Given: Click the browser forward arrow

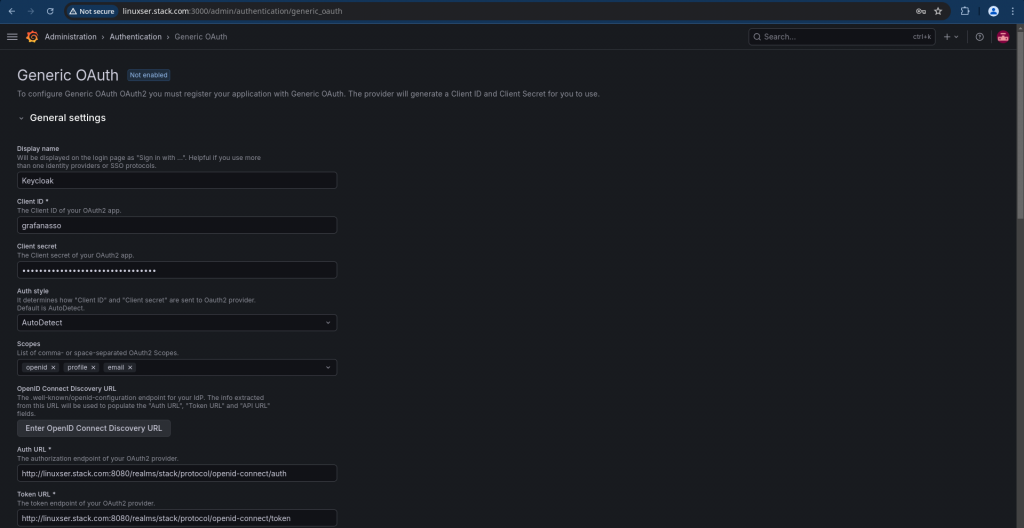Looking at the screenshot, I should (31, 11).
